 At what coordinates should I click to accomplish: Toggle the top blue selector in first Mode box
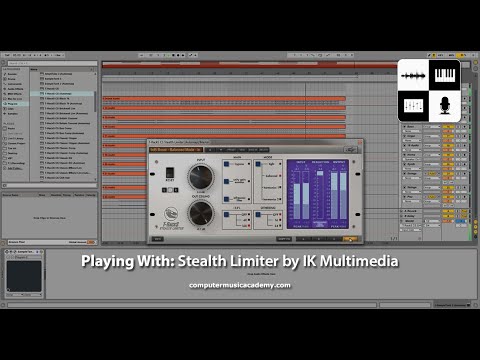point(226,164)
